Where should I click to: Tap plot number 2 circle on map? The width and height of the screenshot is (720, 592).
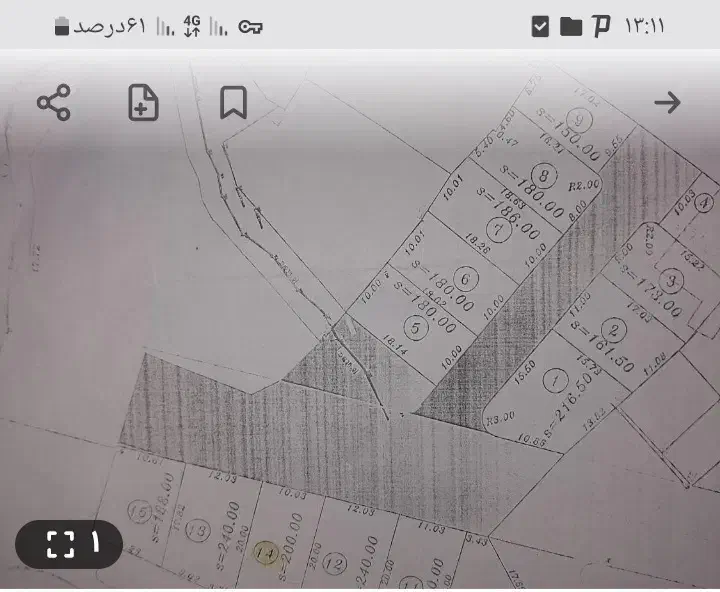click(614, 330)
